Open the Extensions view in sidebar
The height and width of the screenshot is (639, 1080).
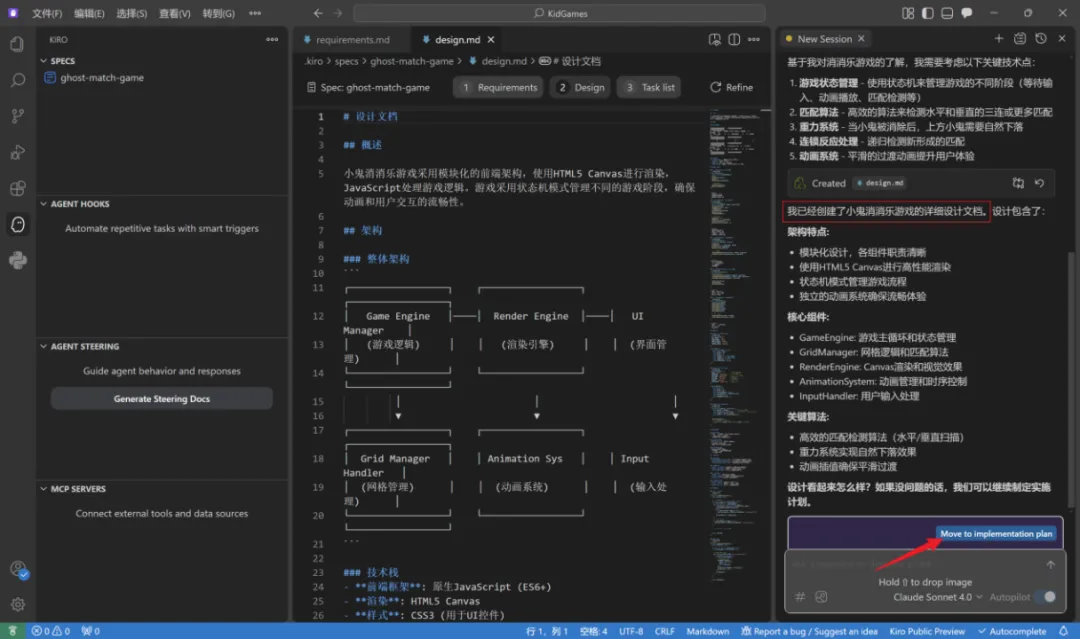(x=17, y=188)
